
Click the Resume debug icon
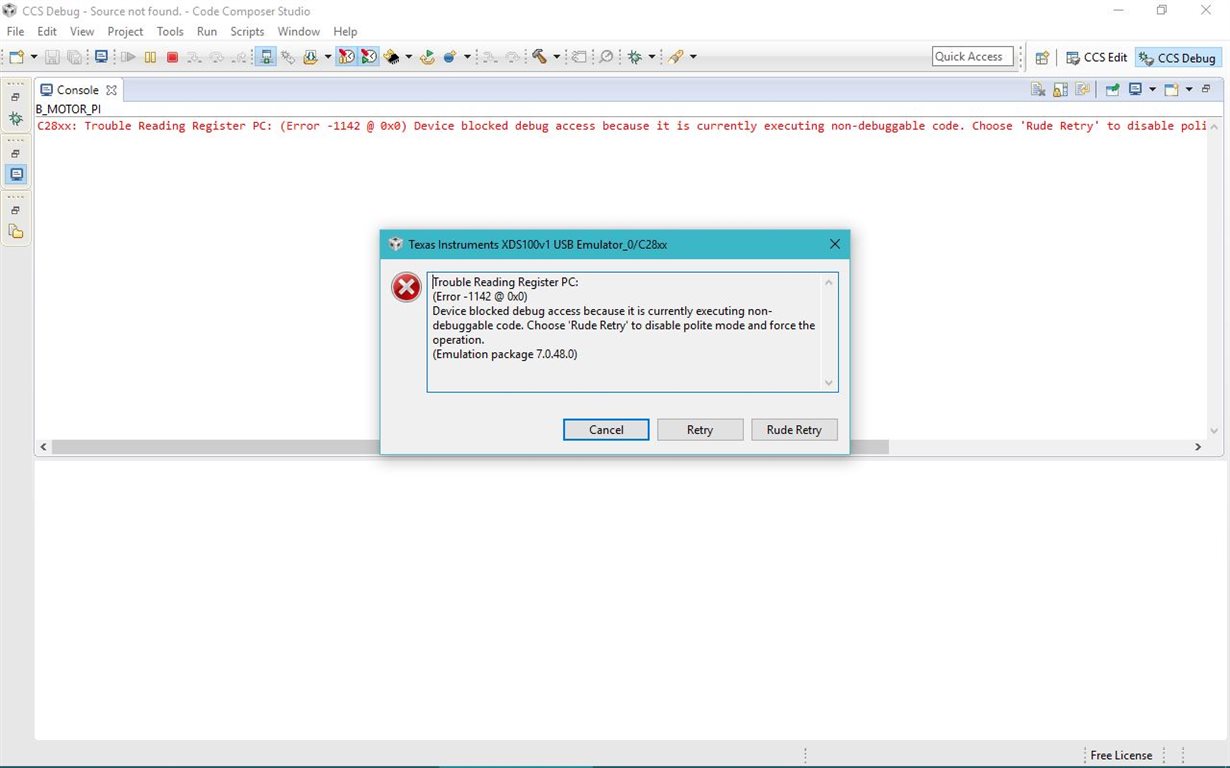[128, 57]
